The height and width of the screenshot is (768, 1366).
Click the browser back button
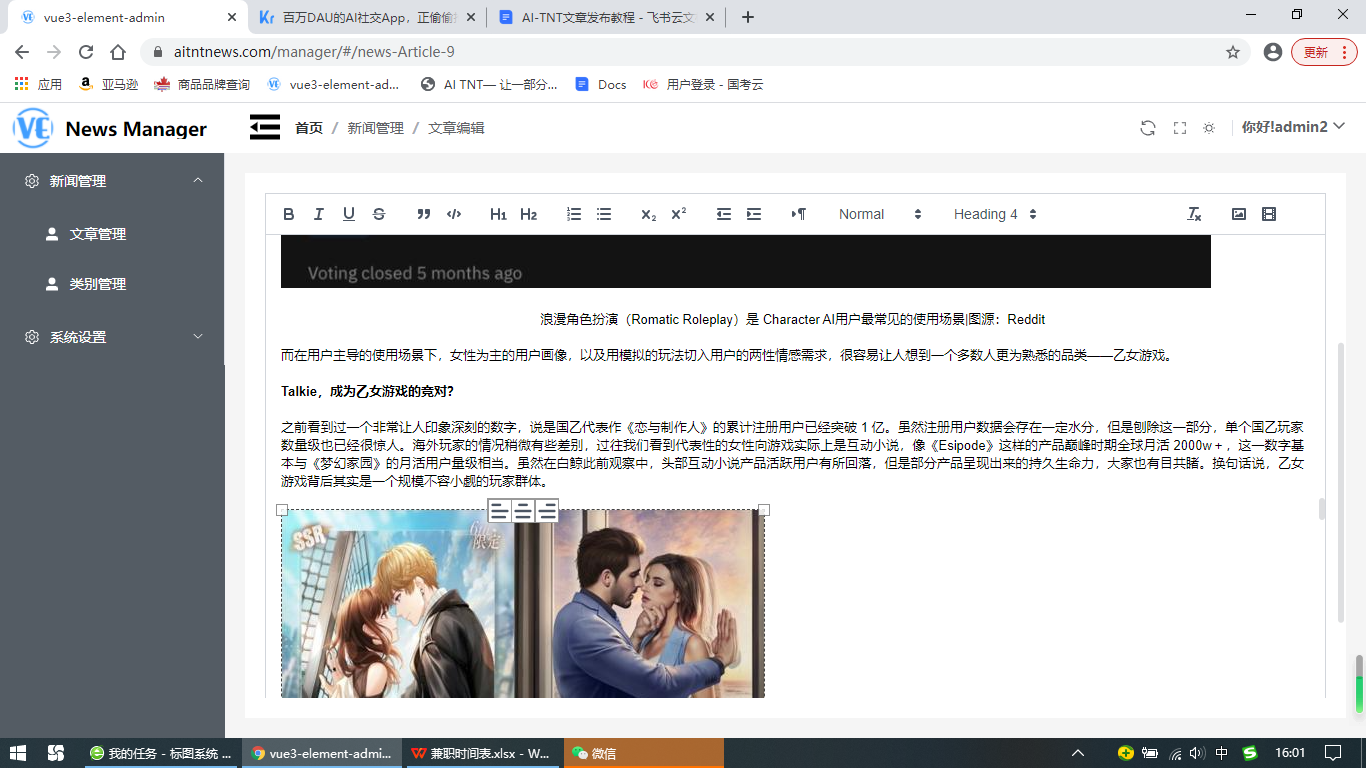21,52
